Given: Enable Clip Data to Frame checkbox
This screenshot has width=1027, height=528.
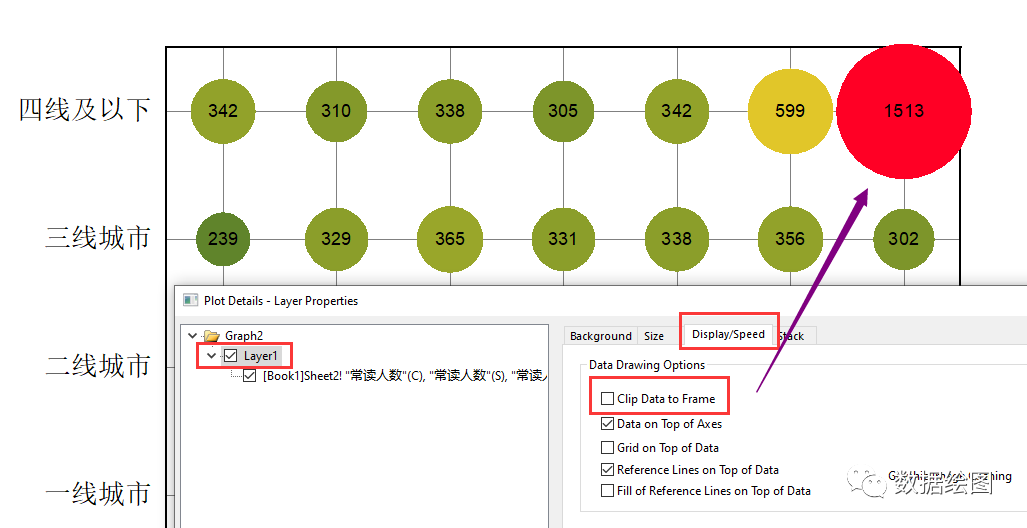Looking at the screenshot, I should coord(608,399).
